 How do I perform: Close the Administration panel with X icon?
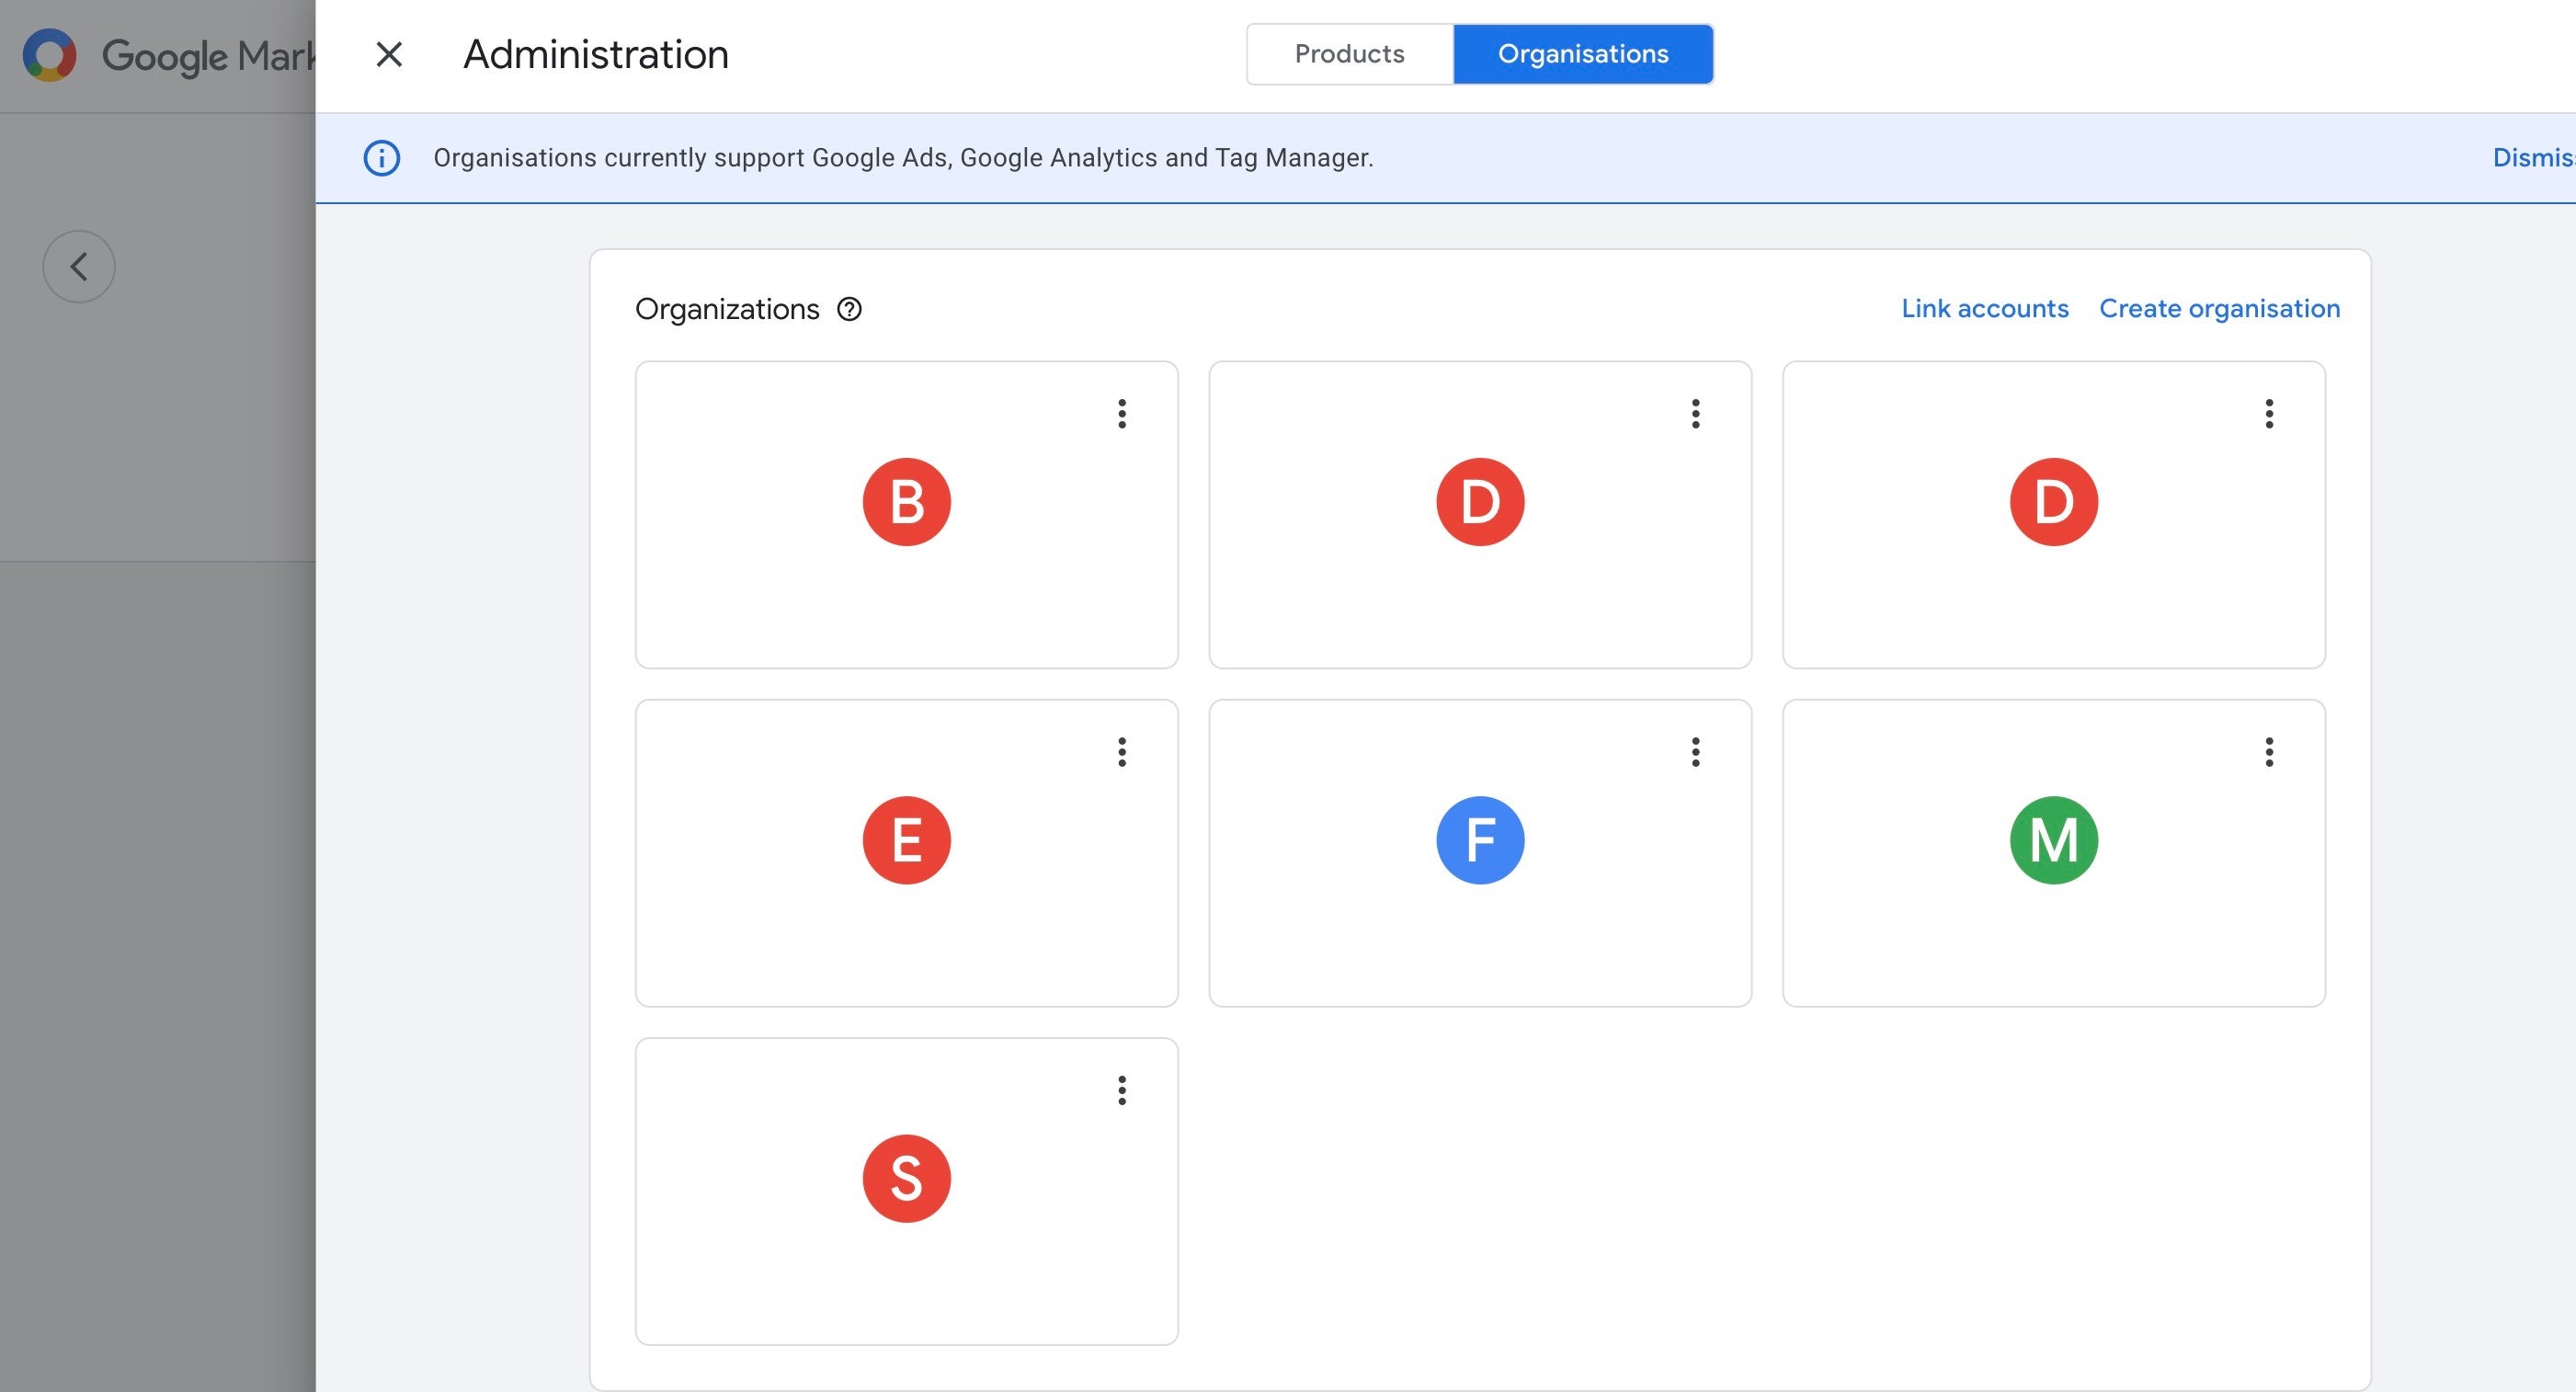coord(389,54)
